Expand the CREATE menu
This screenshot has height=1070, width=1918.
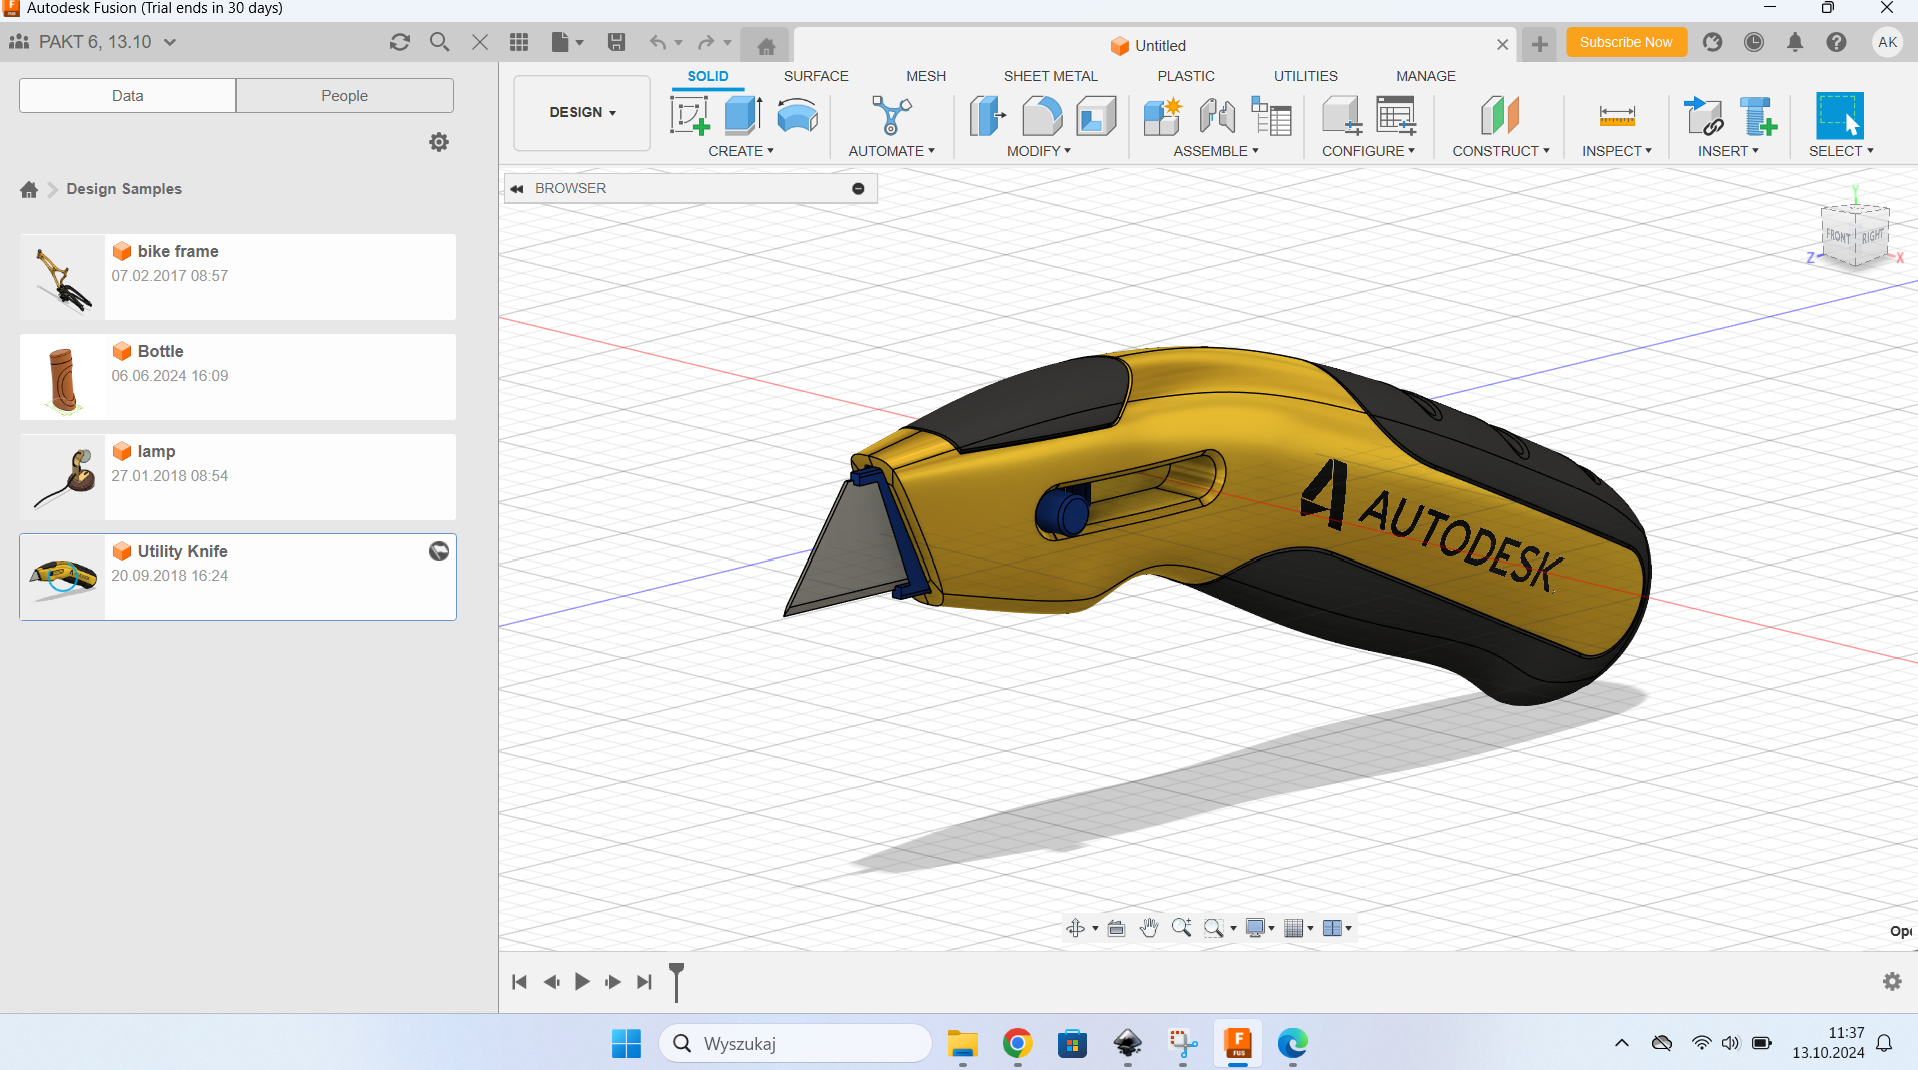741,151
